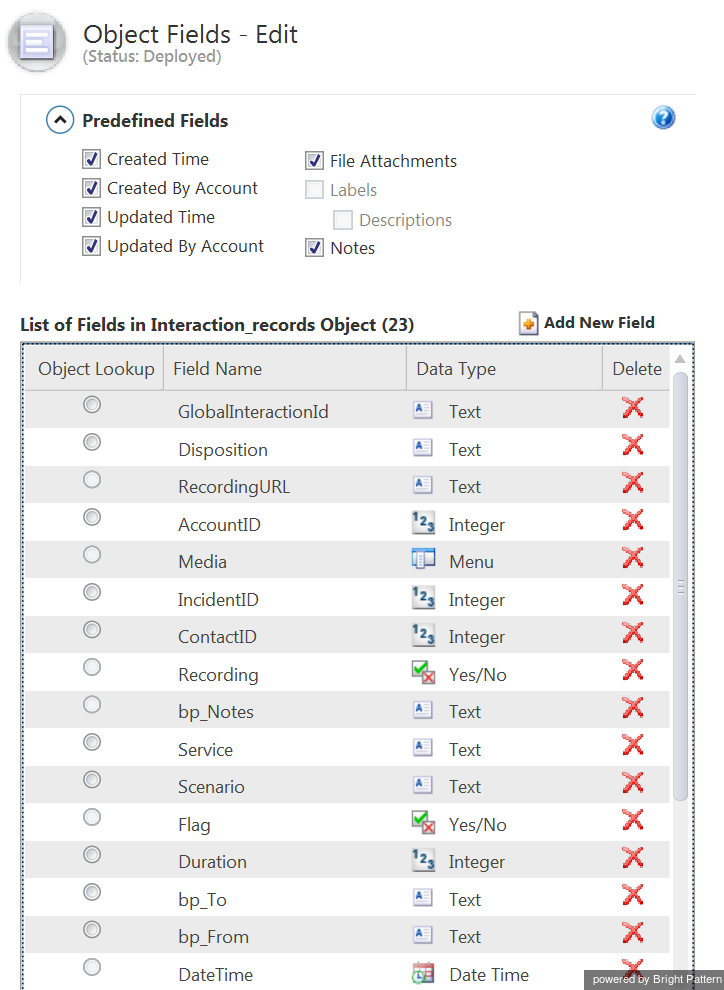Click the Date Time calendar icon
The image size is (724, 990).
423,972
